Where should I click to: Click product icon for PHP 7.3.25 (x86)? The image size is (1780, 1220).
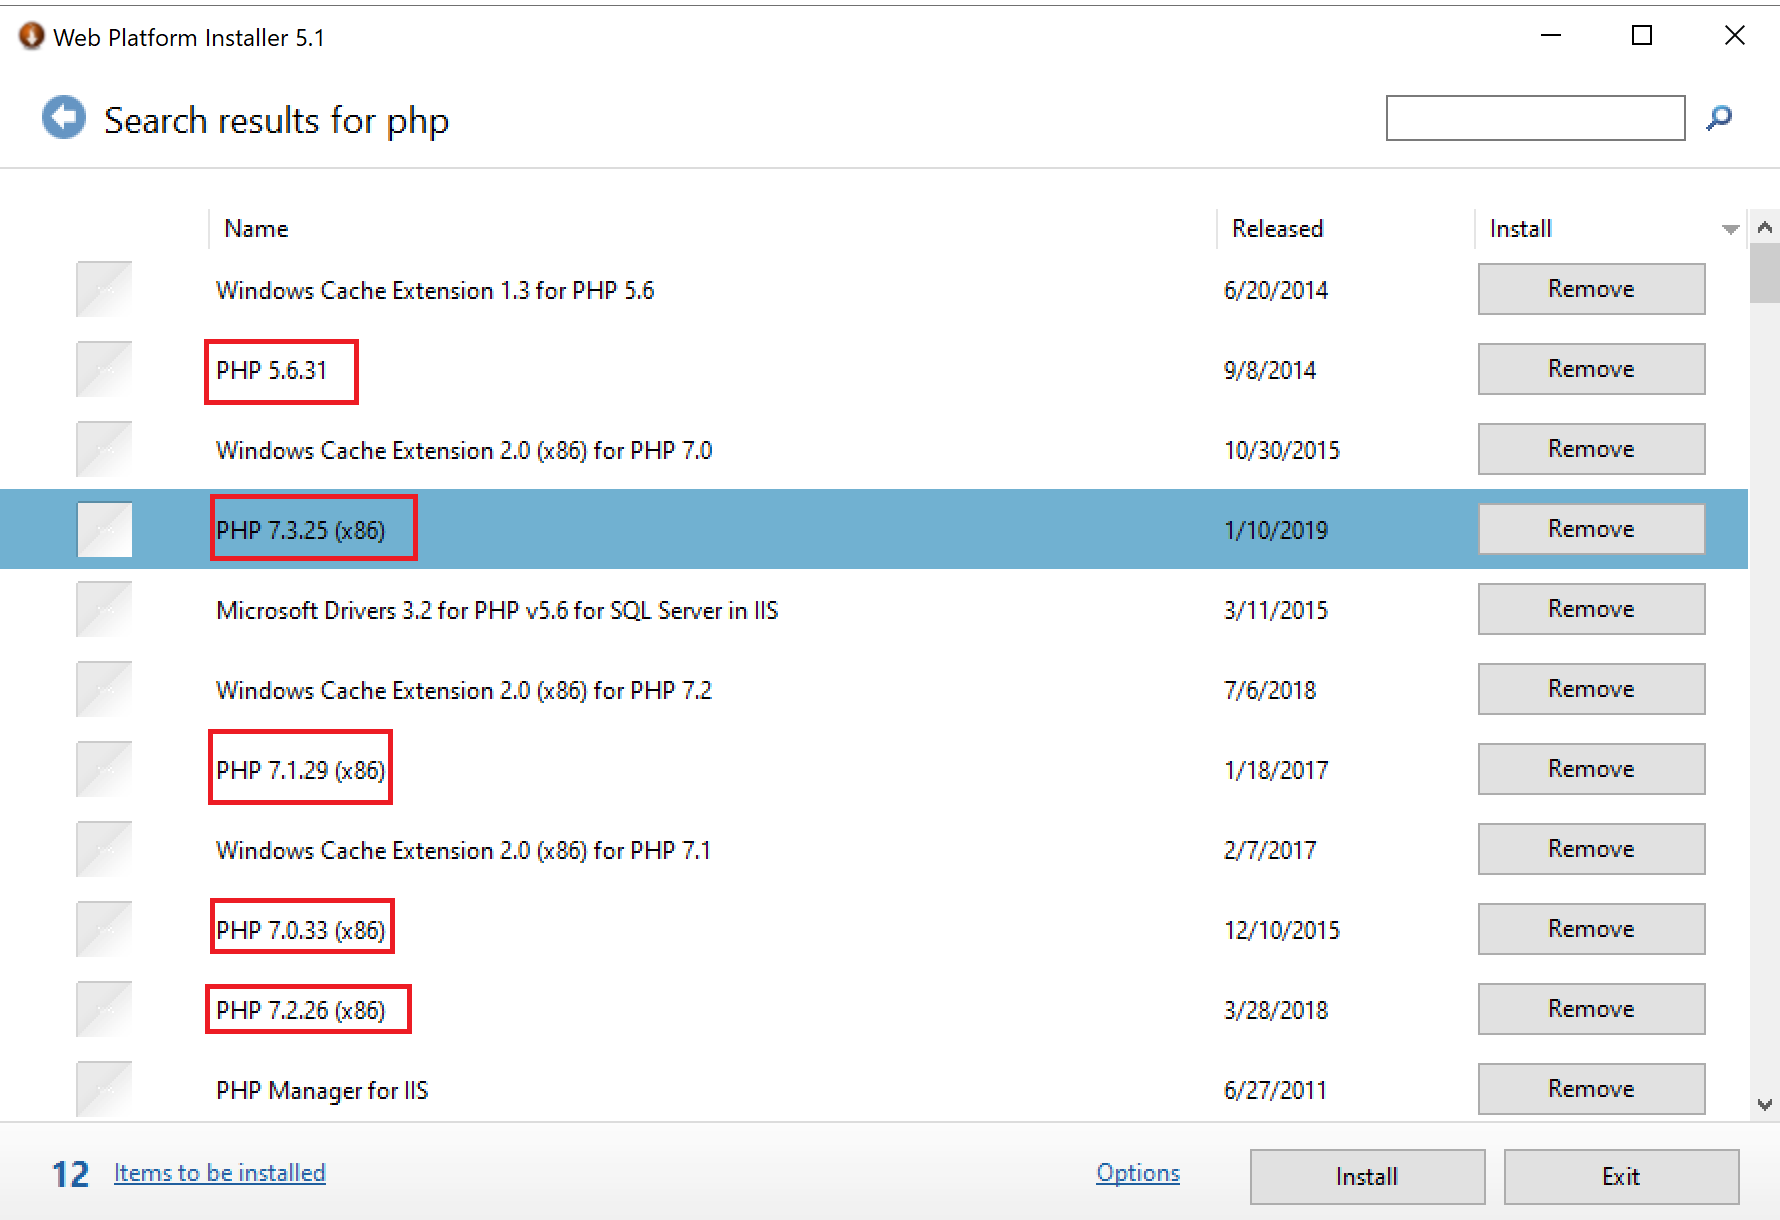click(x=104, y=529)
